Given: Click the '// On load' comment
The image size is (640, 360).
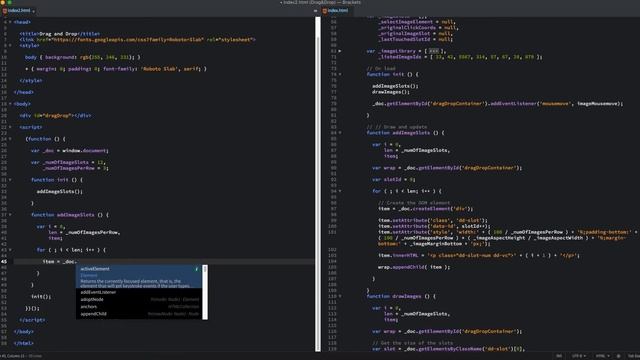Looking at the screenshot, I should click(381, 69).
